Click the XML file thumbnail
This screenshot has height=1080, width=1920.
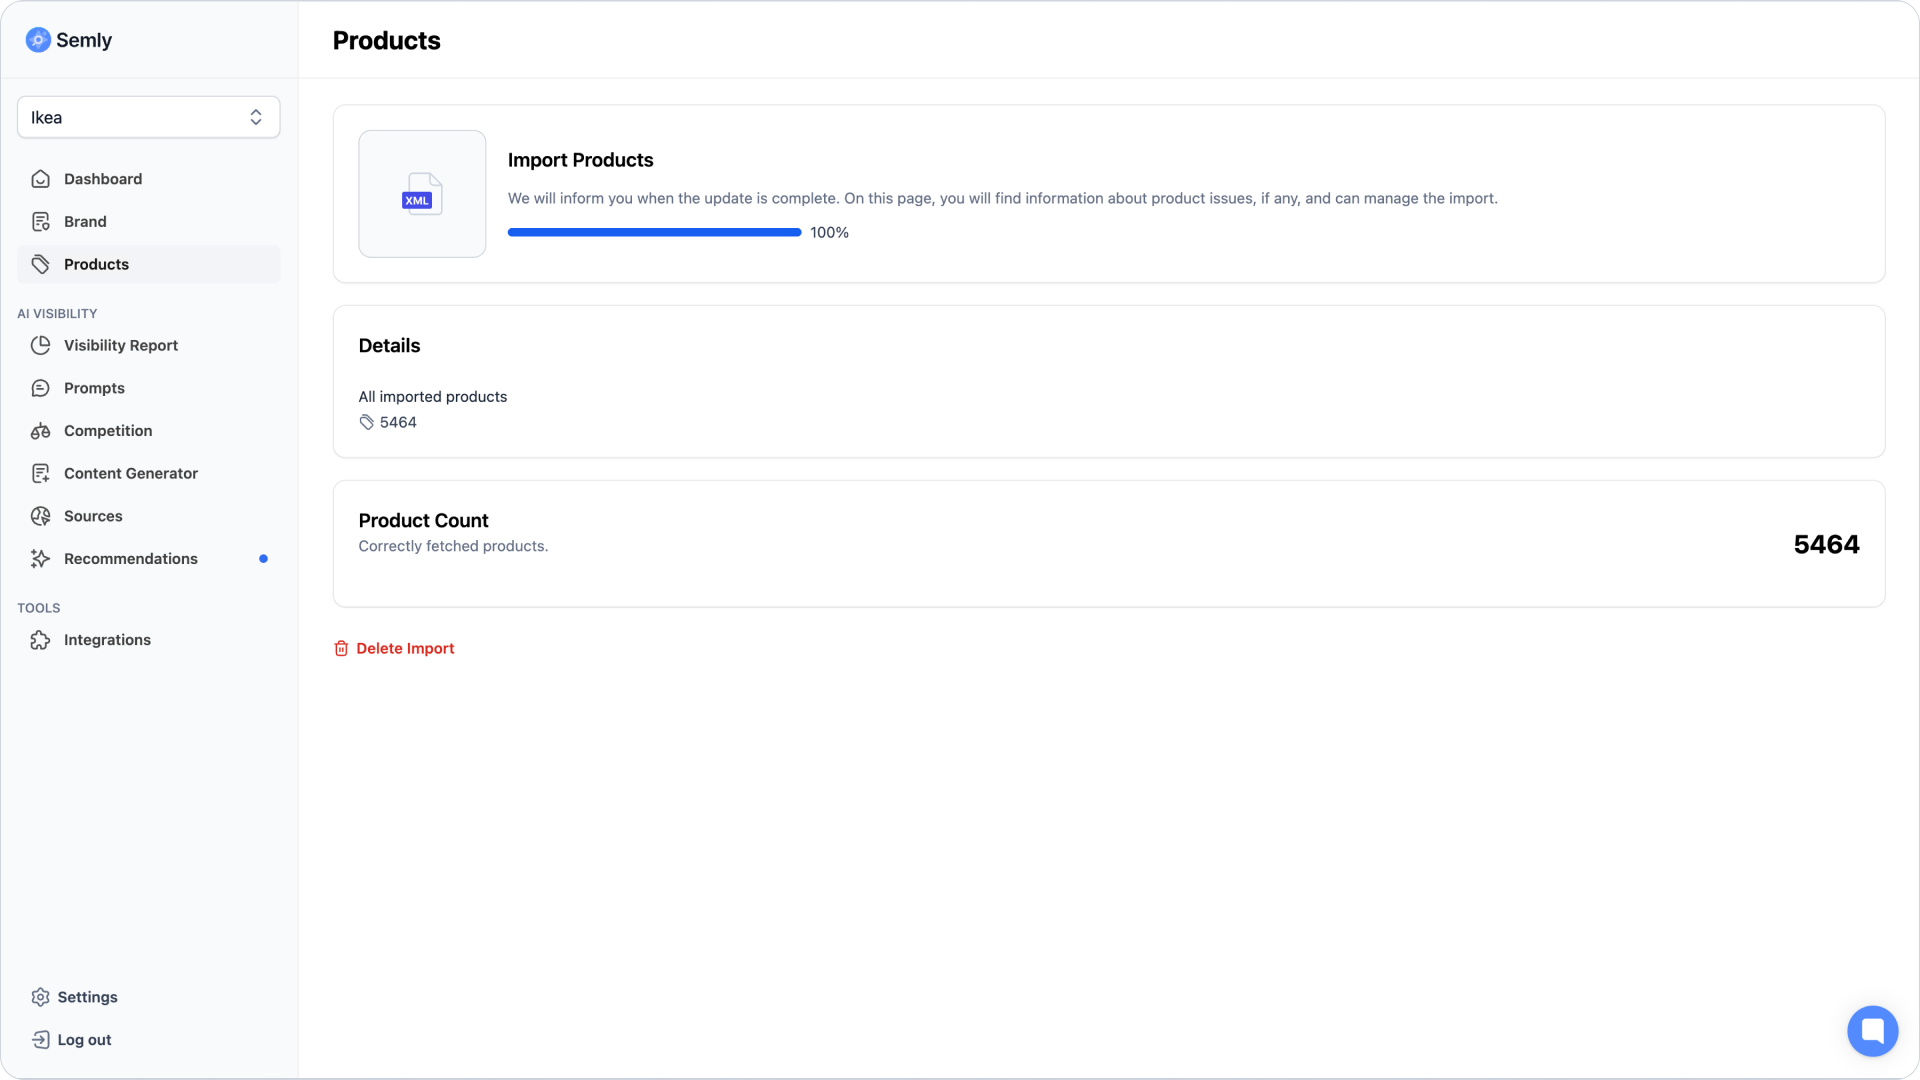tap(422, 194)
